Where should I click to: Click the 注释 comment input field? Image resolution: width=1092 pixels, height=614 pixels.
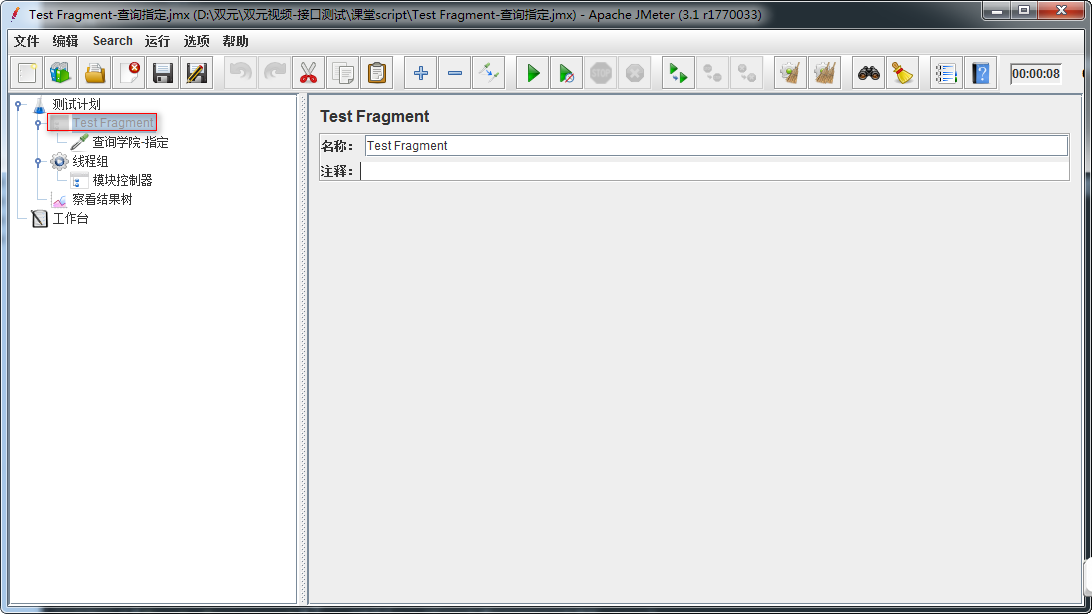click(714, 171)
